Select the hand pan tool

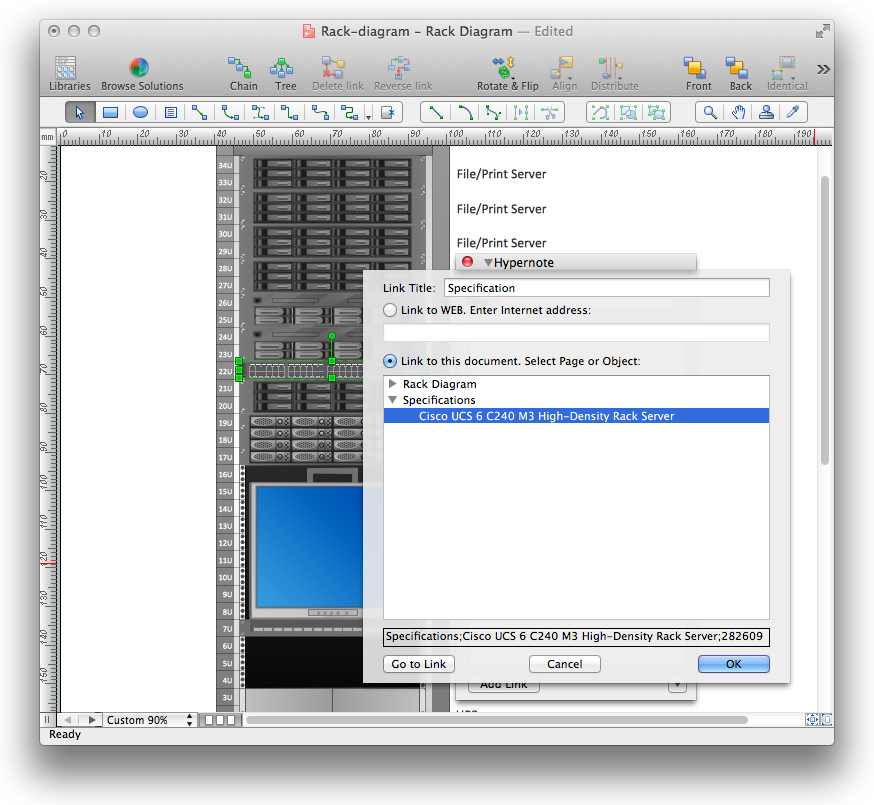pos(738,112)
